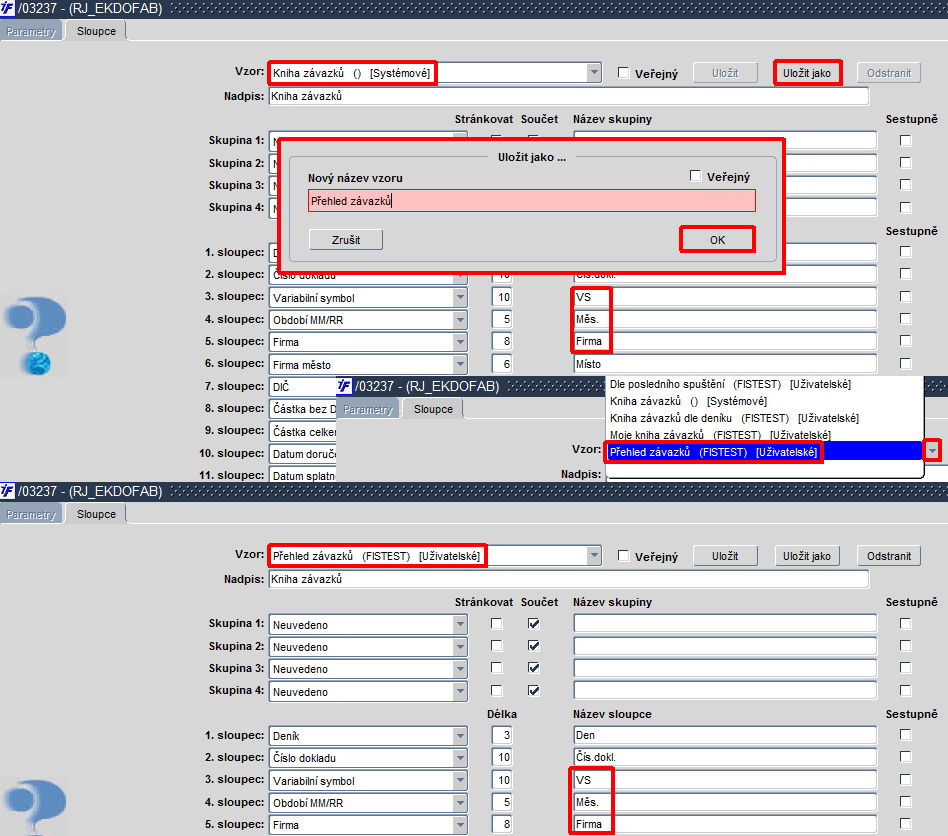Check Sestupně for 3. sloupec in upper window
This screenshot has width=948, height=836.
click(905, 296)
